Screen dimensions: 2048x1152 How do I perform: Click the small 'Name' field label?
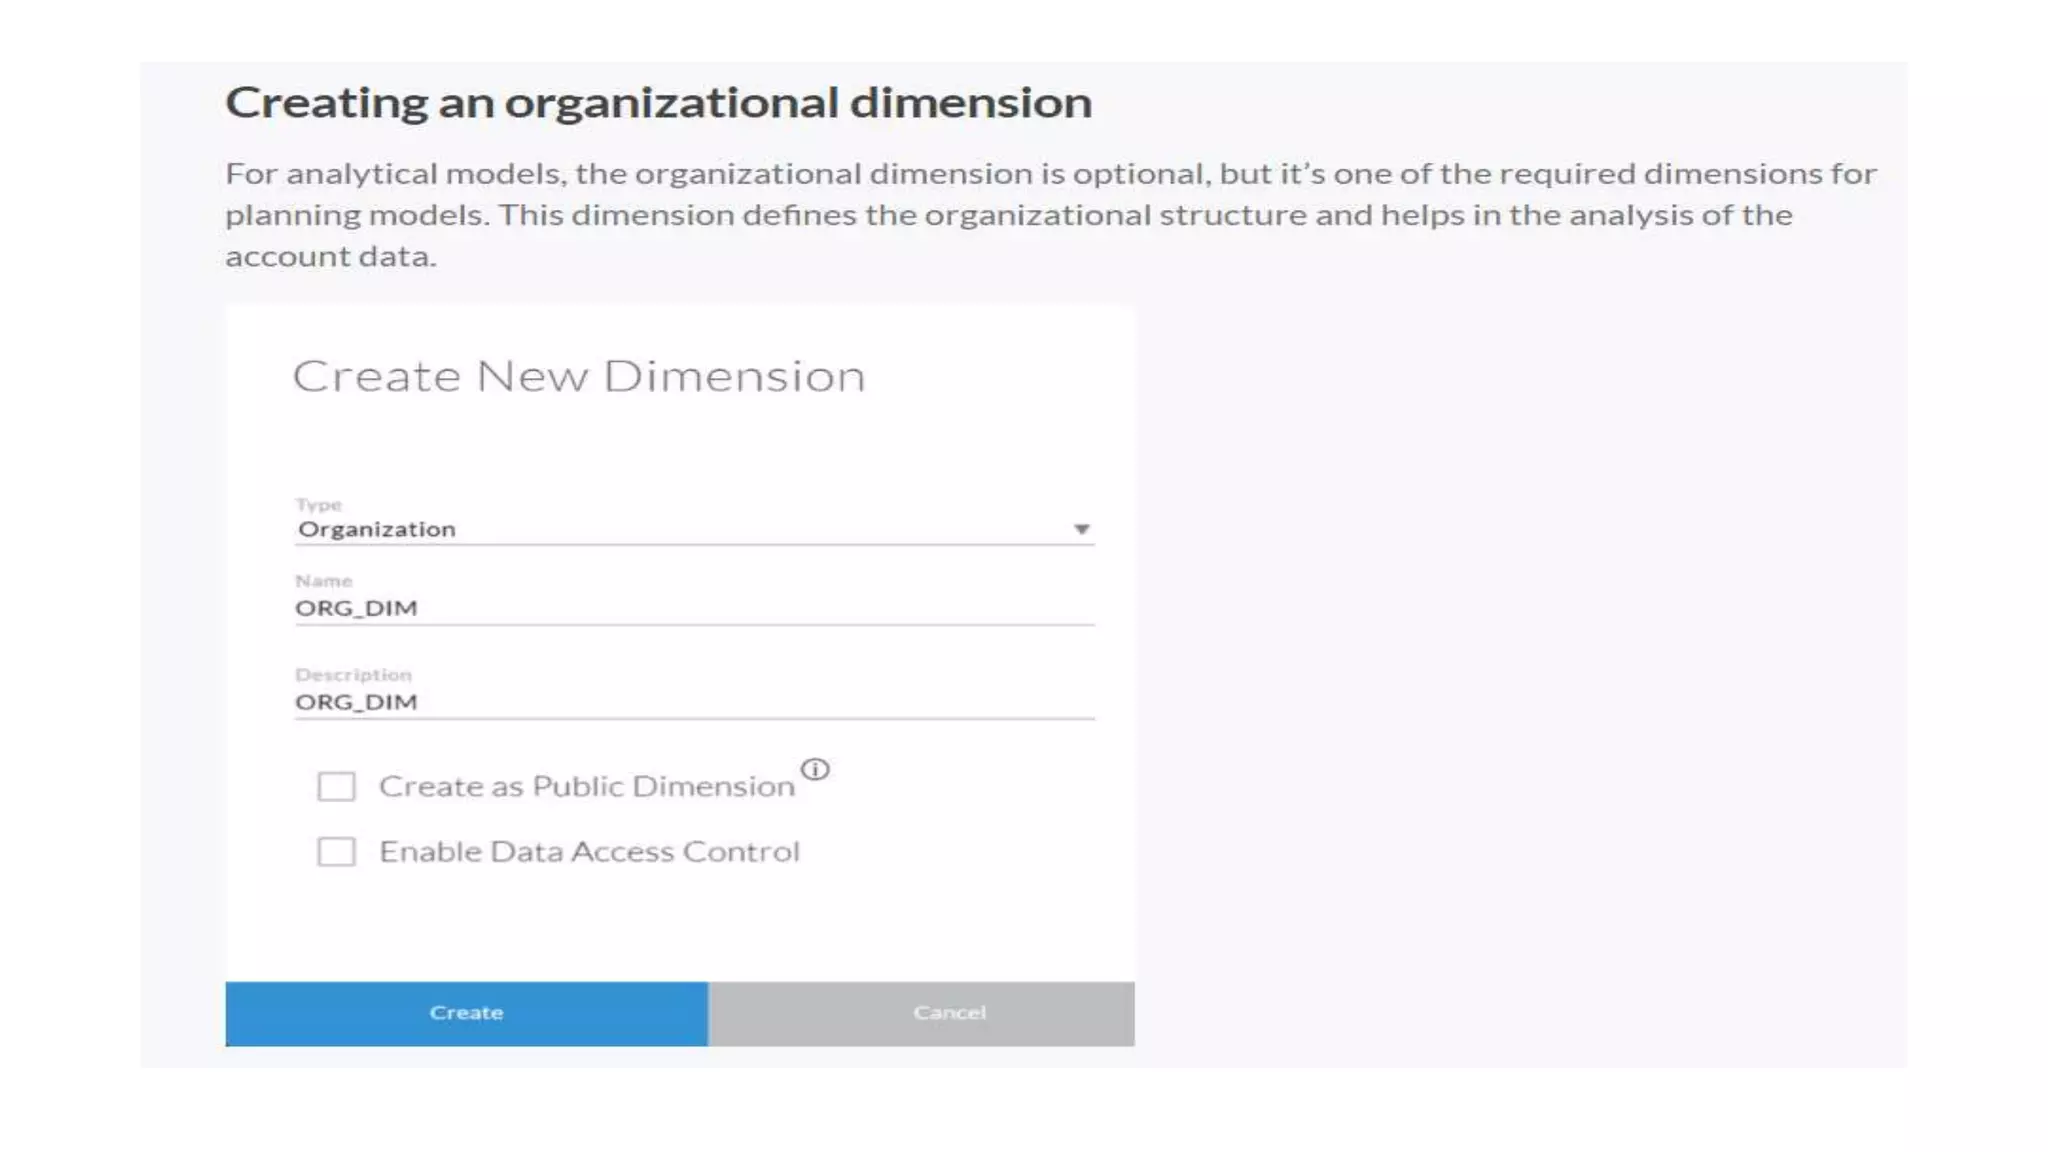tap(323, 581)
